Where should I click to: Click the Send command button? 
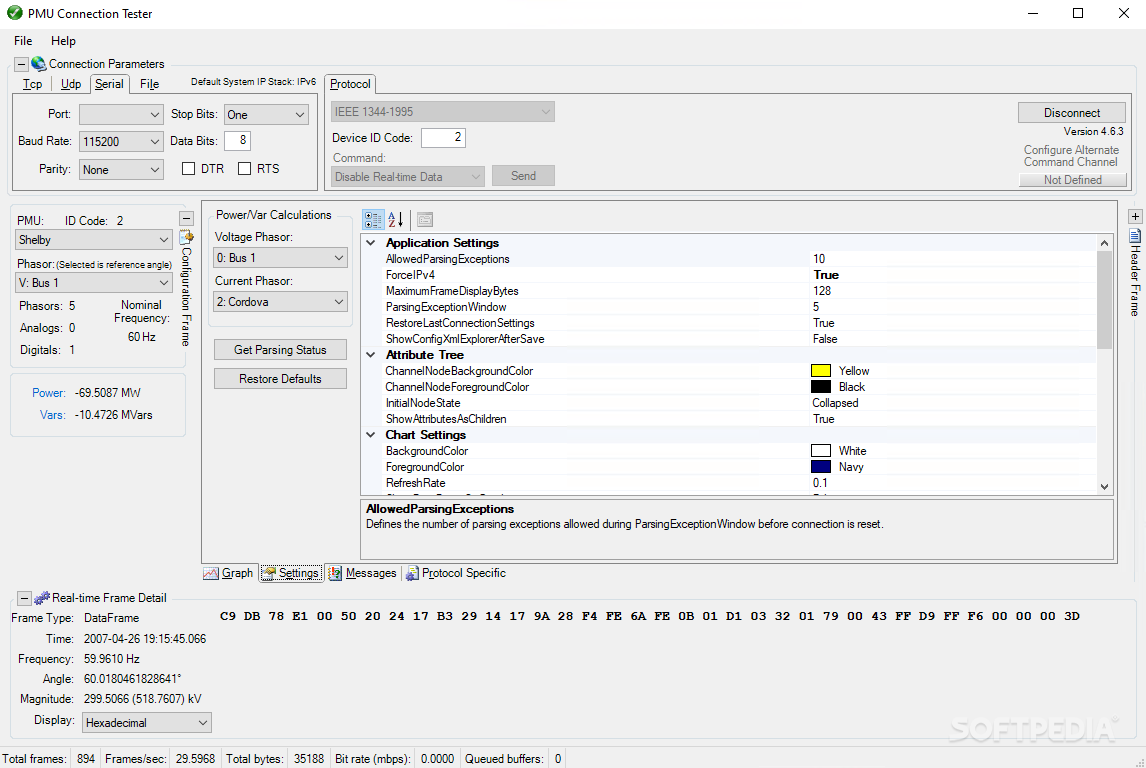pos(523,176)
